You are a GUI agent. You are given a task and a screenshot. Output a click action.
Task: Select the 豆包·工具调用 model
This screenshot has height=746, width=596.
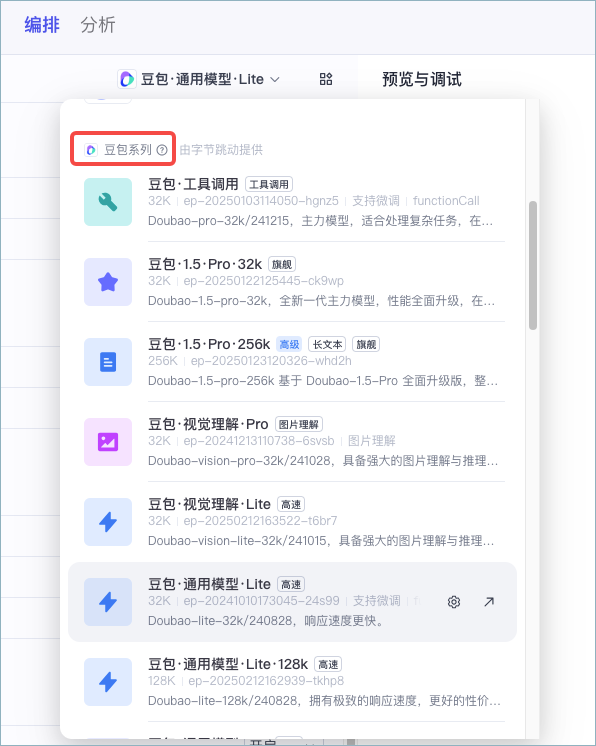click(x=294, y=202)
